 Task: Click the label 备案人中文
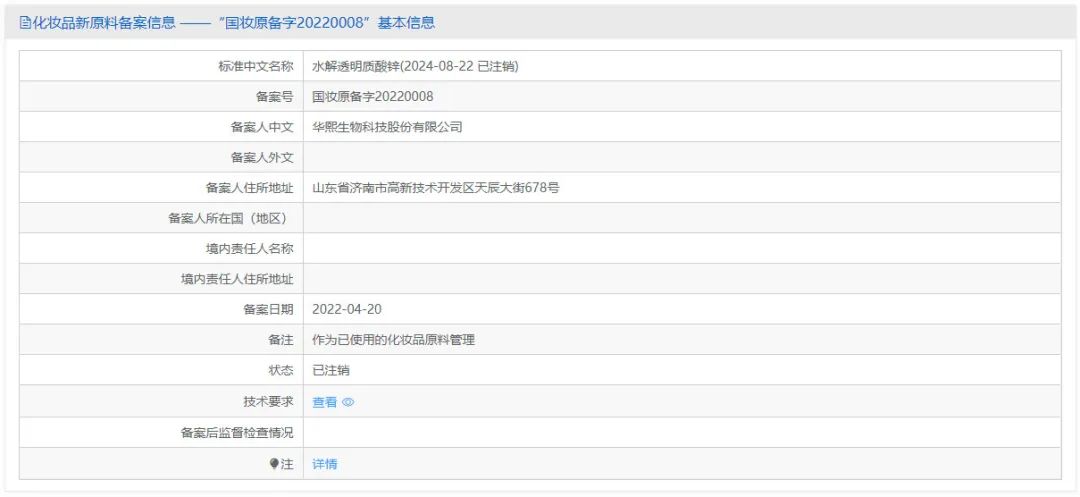(x=262, y=127)
